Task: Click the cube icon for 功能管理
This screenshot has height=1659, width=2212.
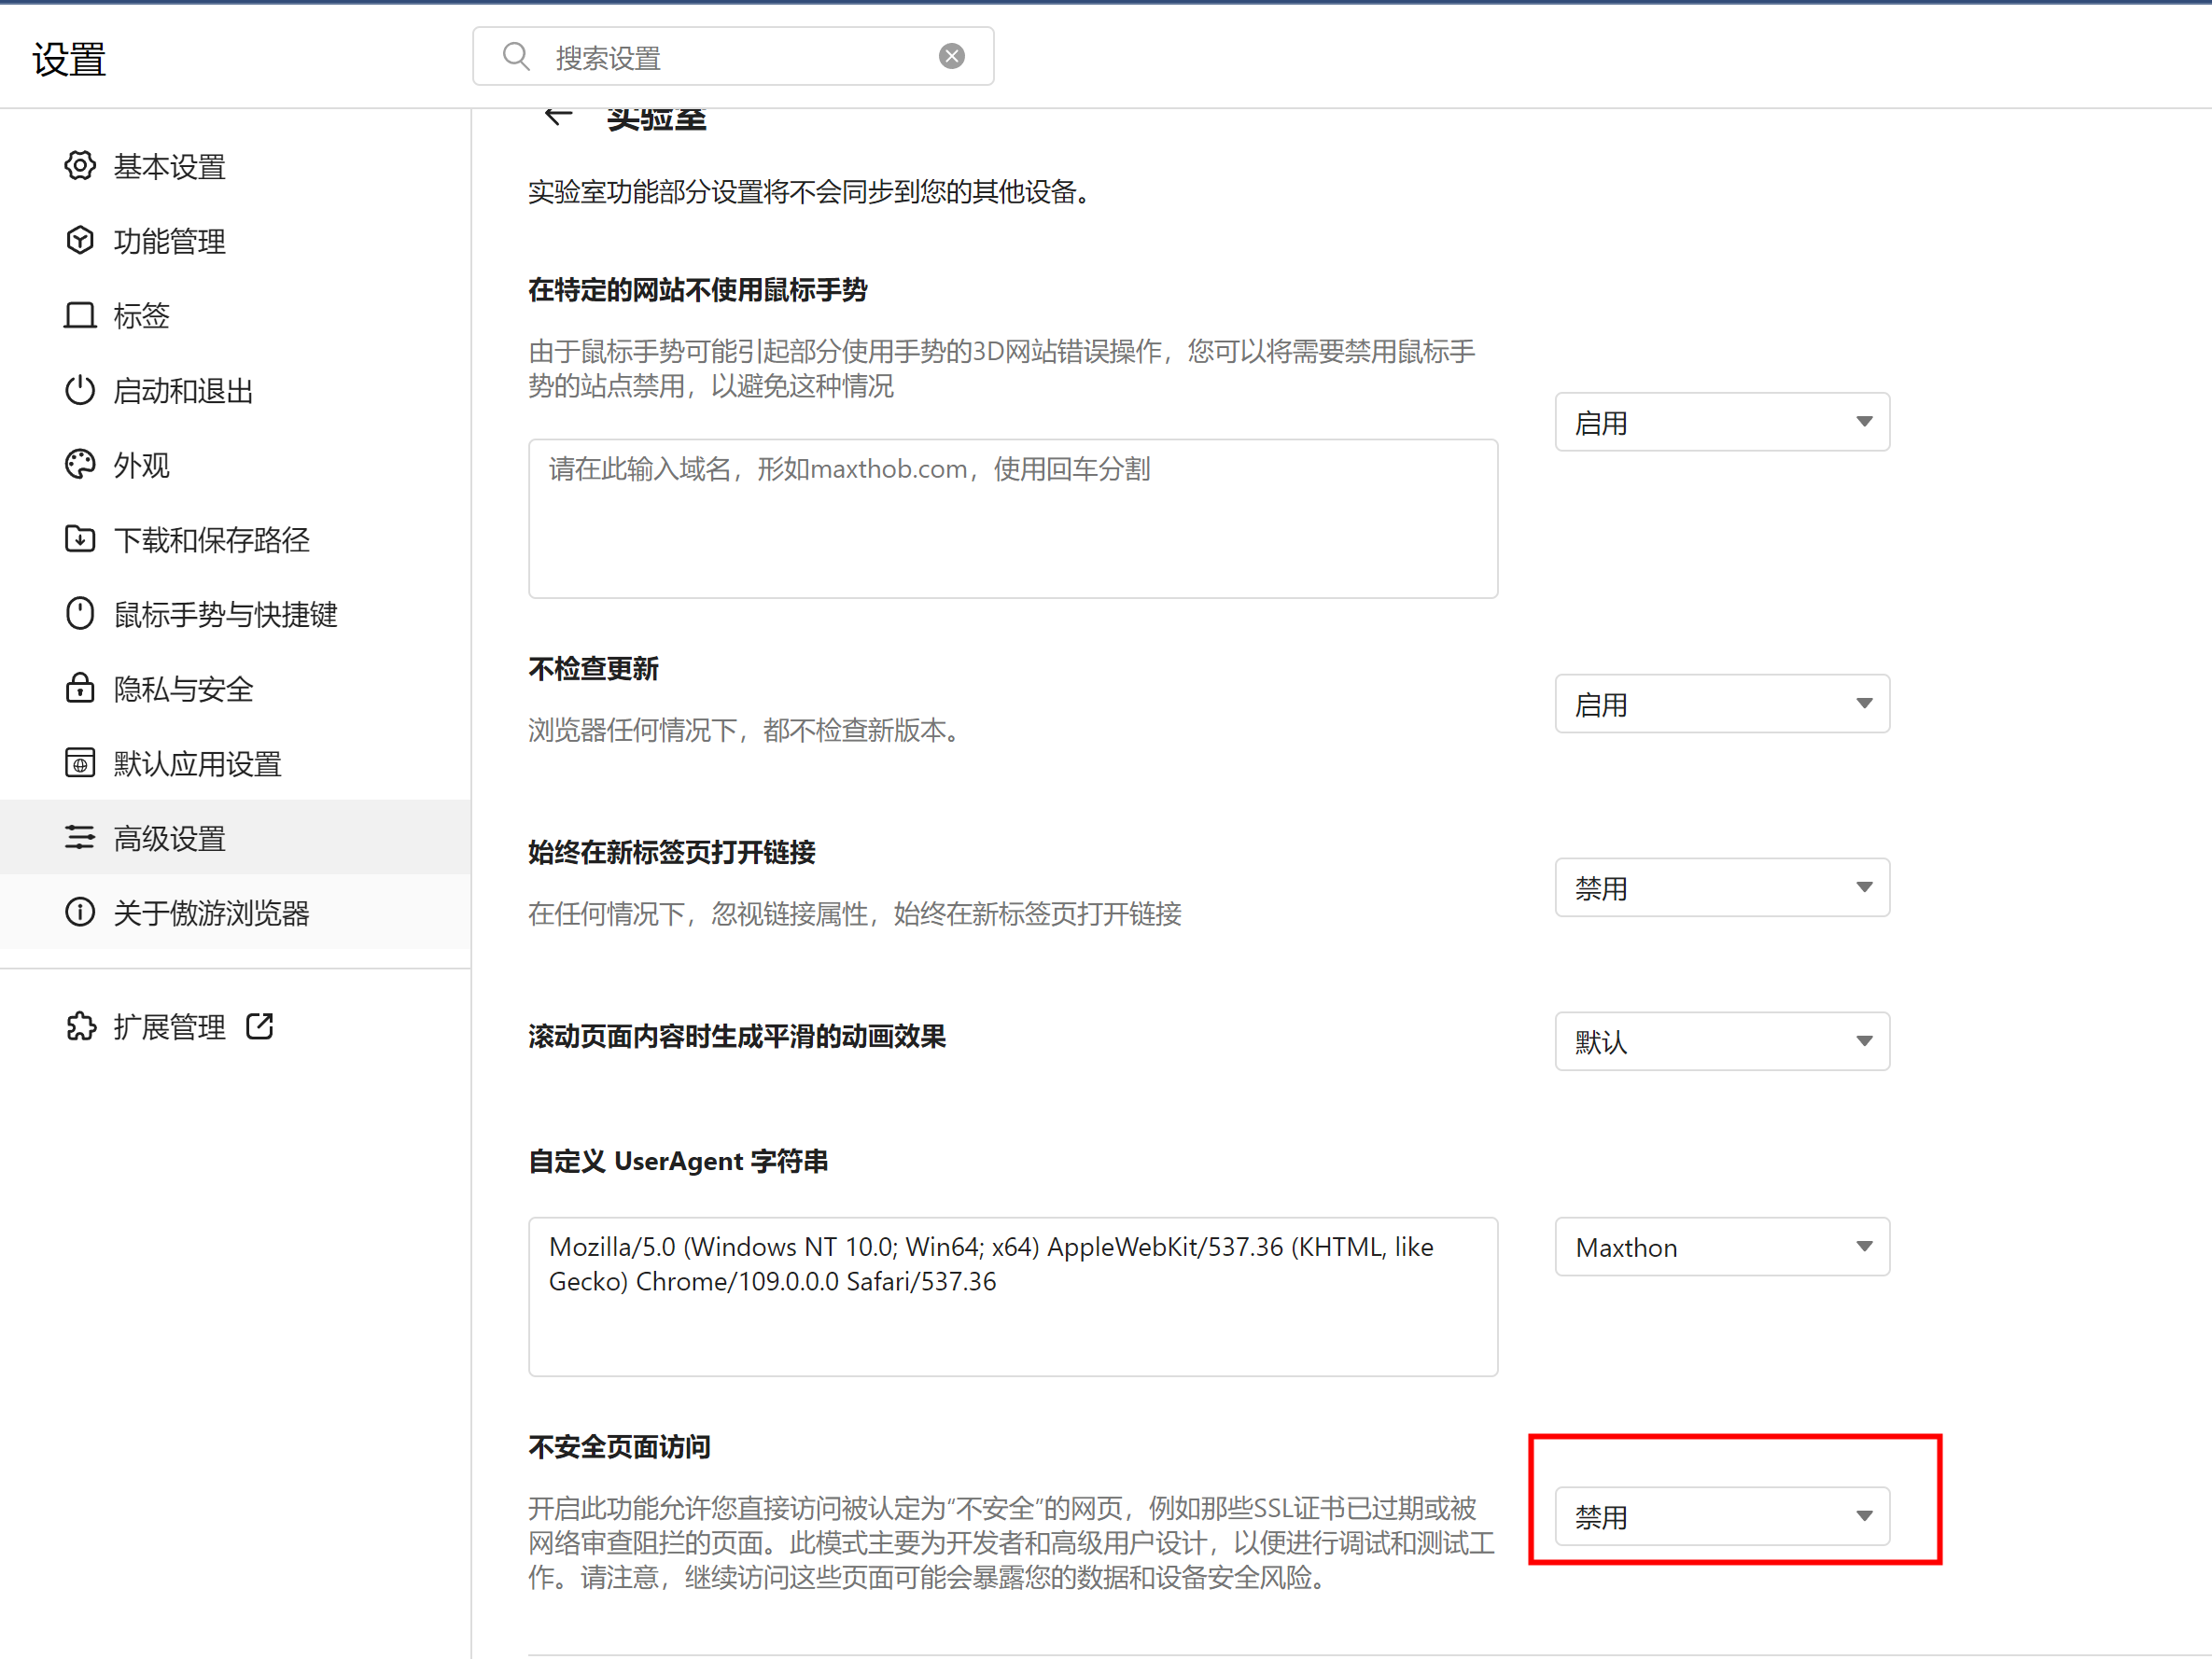Action: tap(80, 241)
